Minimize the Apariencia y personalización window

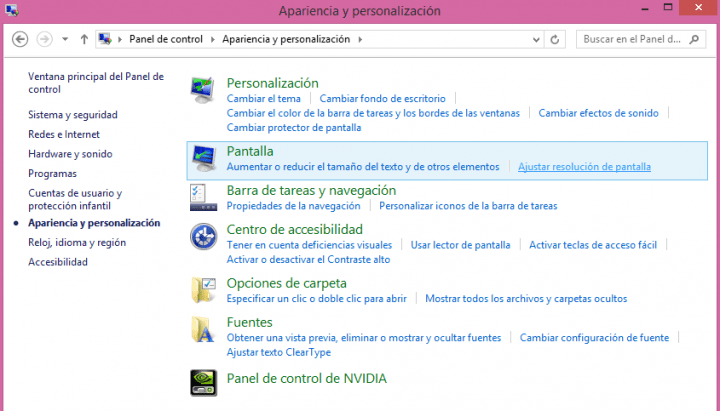tap(645, 8)
